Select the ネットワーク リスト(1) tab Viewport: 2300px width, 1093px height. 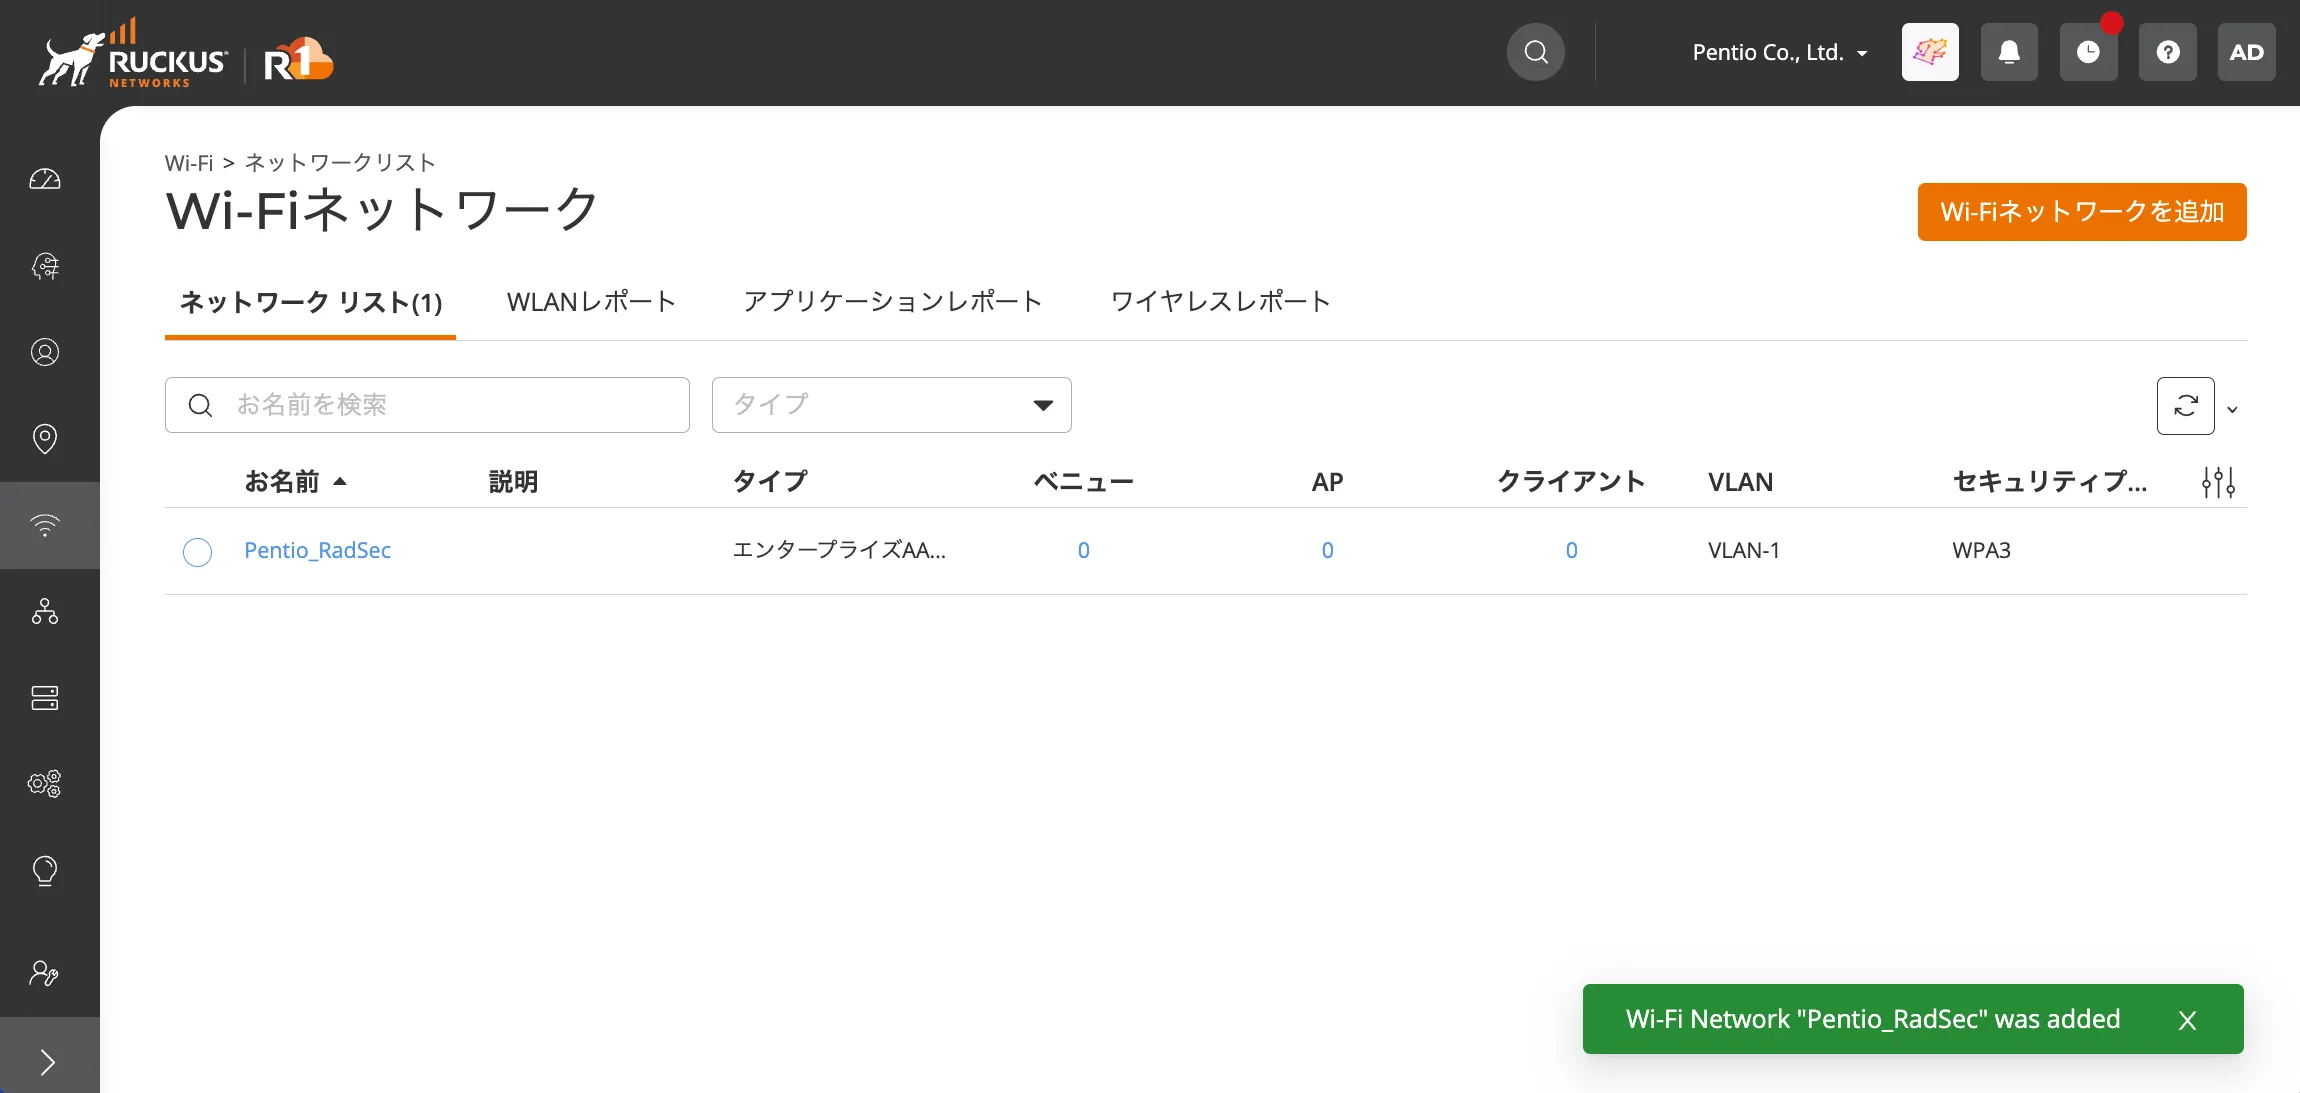(x=310, y=302)
